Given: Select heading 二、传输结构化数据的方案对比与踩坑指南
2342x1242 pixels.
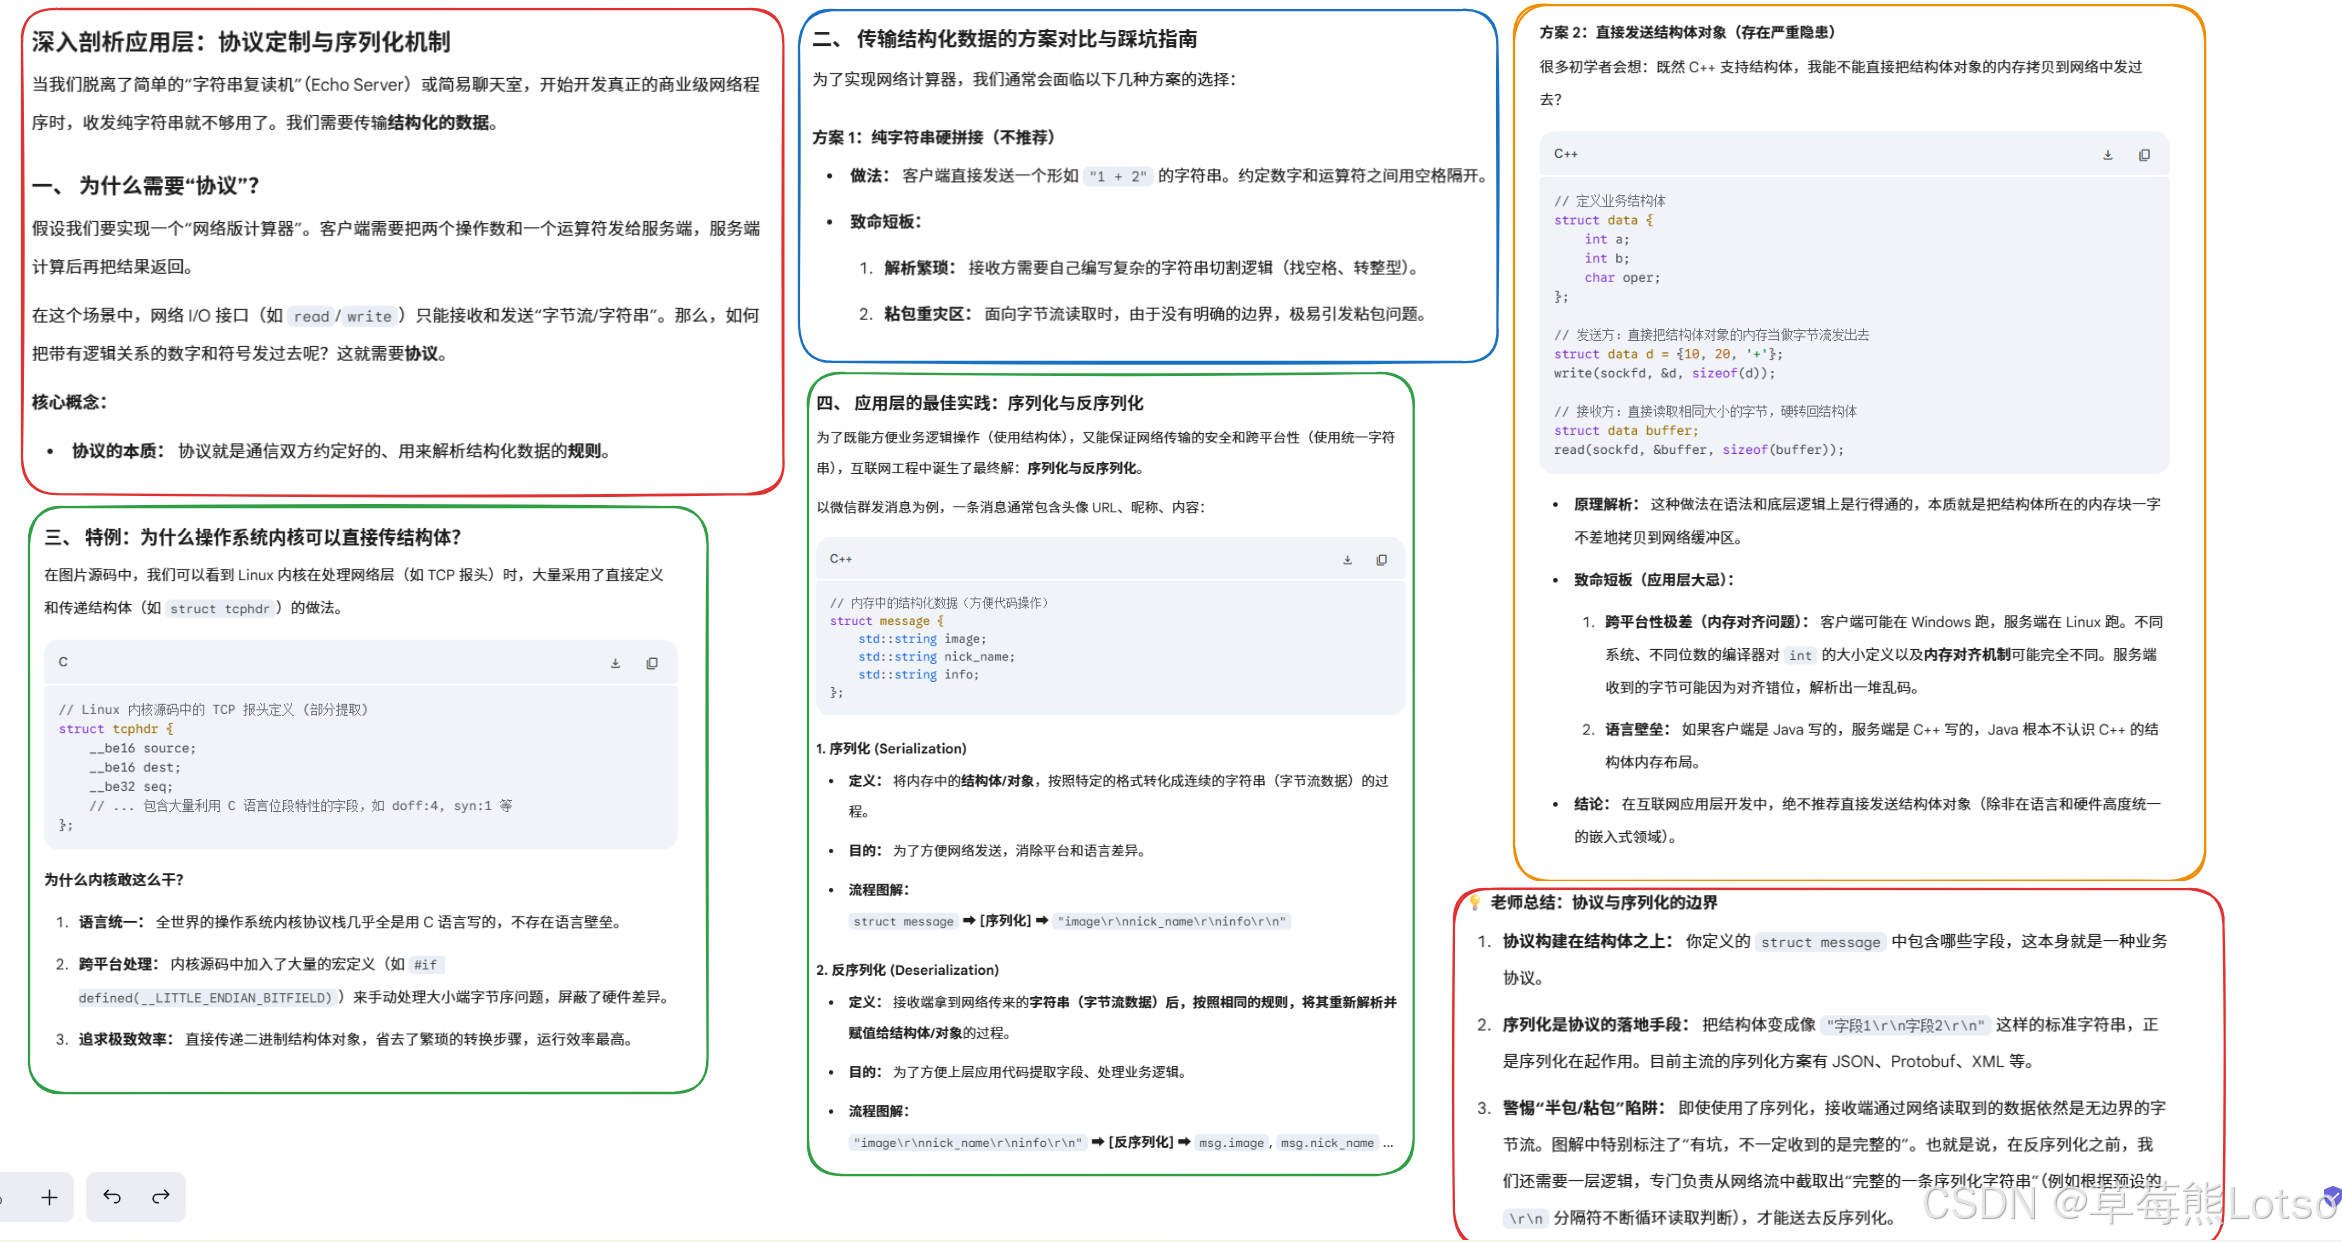Looking at the screenshot, I should [1004, 39].
